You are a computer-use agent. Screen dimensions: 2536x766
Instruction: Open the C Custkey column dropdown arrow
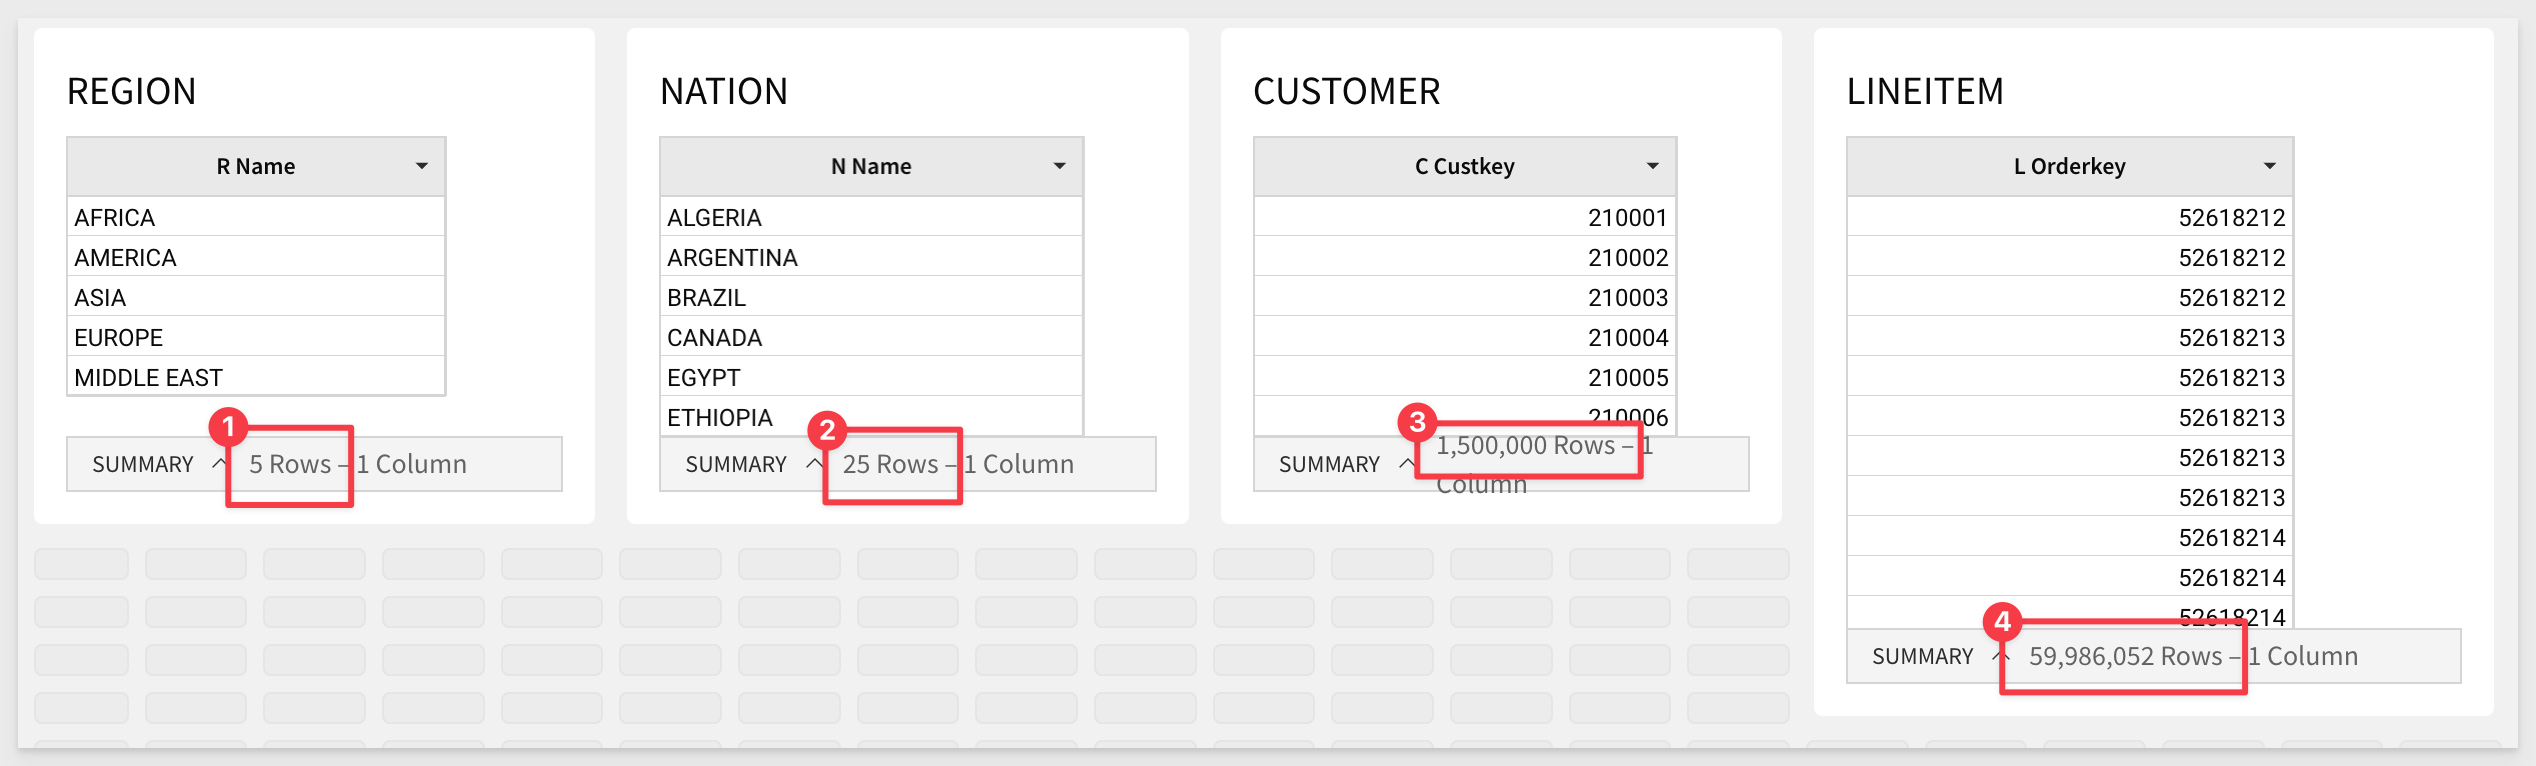(1653, 166)
